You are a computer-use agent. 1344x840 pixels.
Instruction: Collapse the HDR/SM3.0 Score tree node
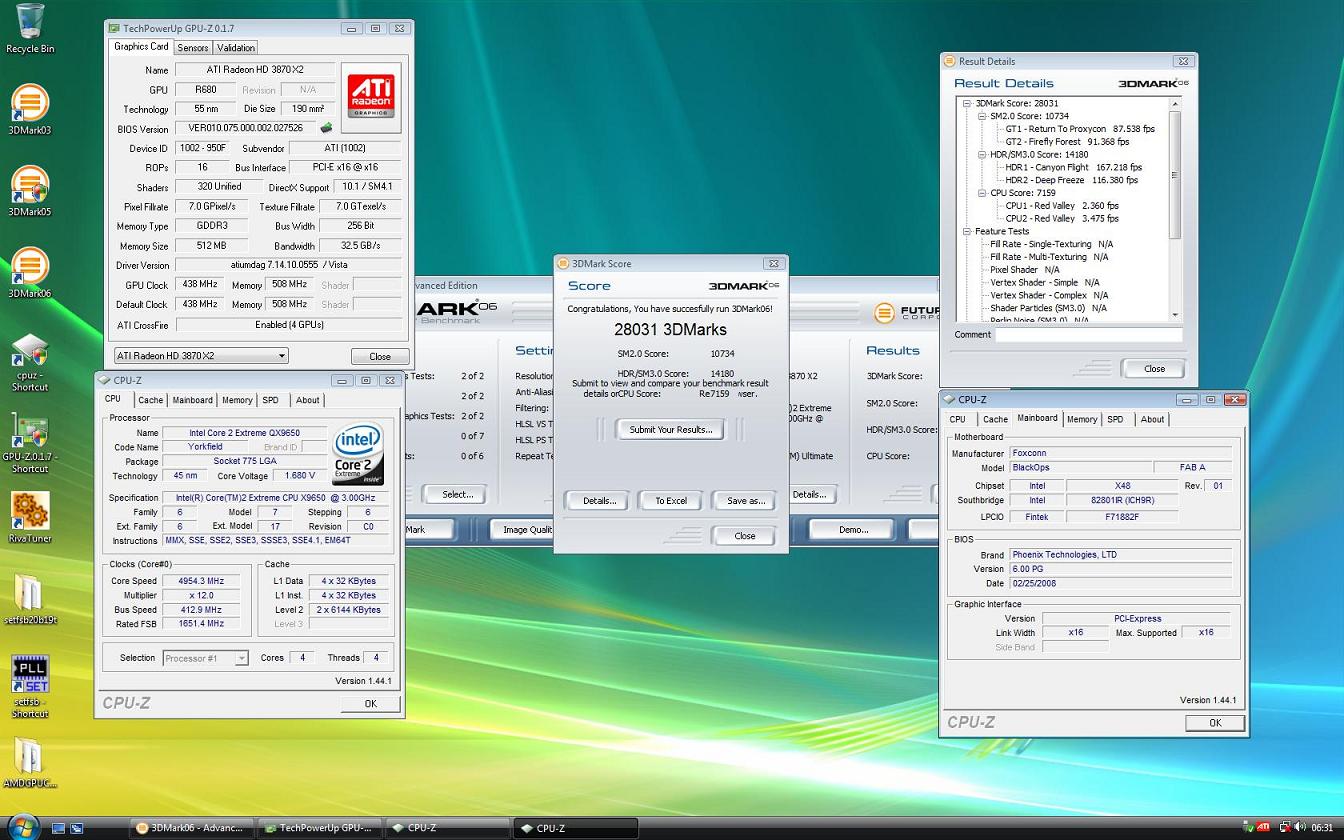click(x=982, y=155)
